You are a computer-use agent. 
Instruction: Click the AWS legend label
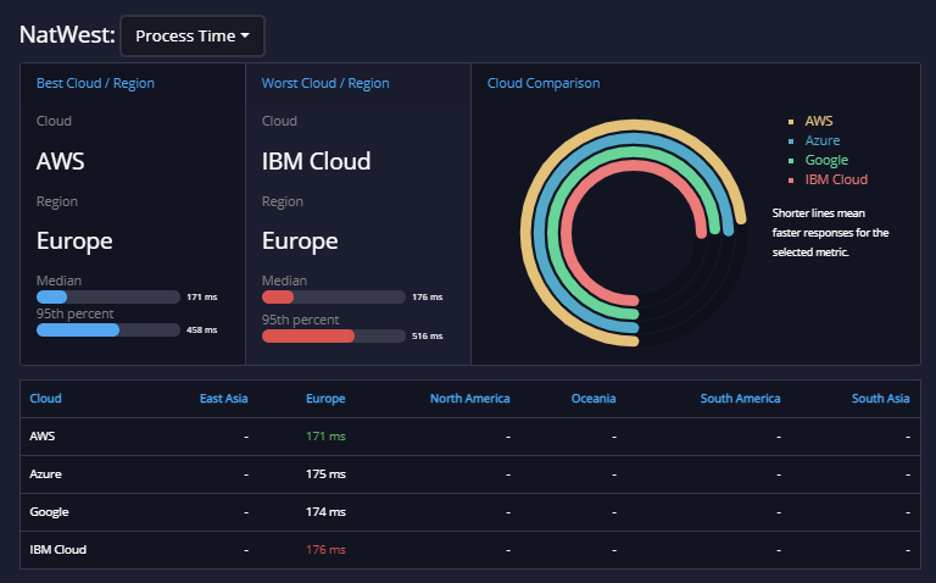pos(818,121)
